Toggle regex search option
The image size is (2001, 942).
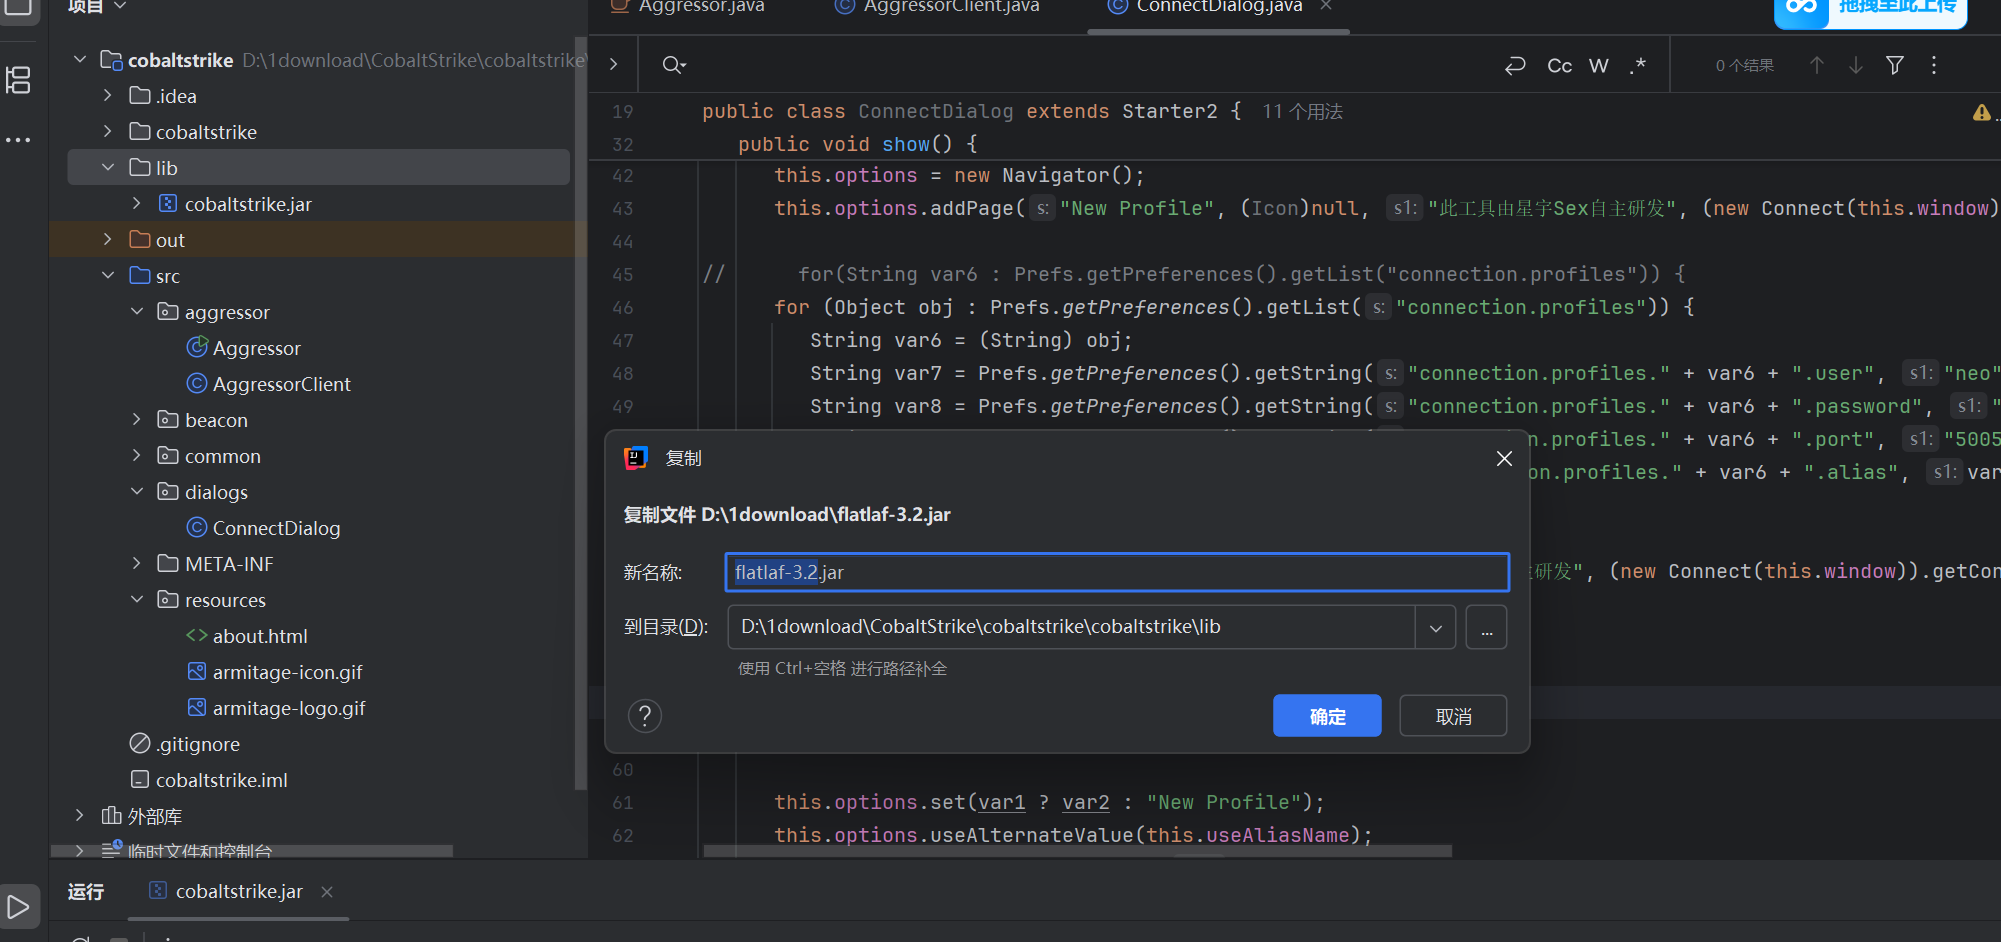1637,66
